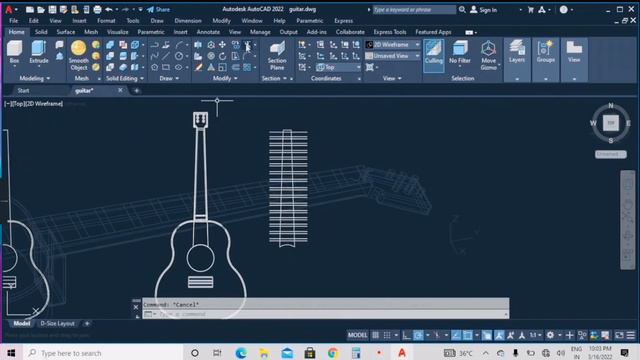Click the workspace switching gear icon
Image resolution: width=640 pixels, height=360 pixels.
coord(550,335)
